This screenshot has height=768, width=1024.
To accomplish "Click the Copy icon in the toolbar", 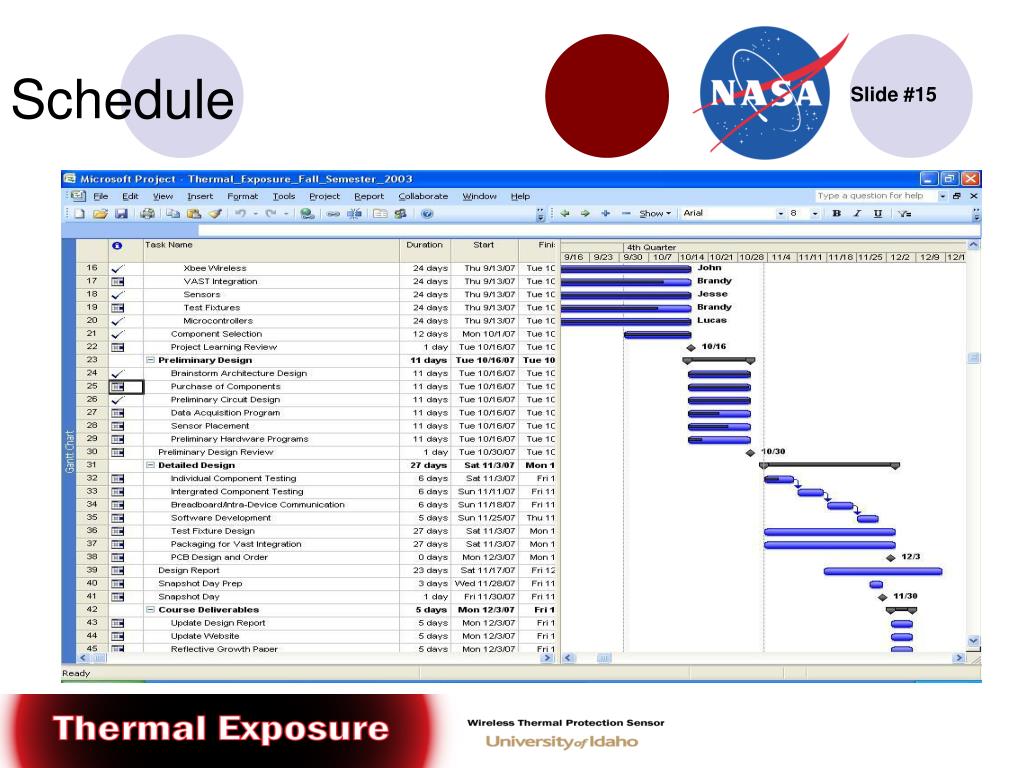I will 172,214.
